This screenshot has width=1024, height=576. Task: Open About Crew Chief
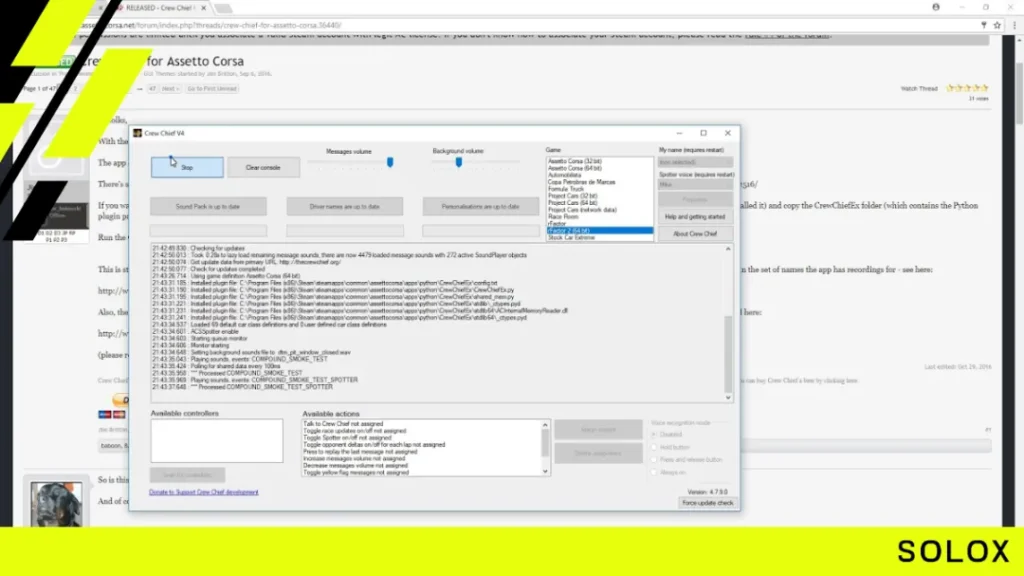click(x=695, y=233)
